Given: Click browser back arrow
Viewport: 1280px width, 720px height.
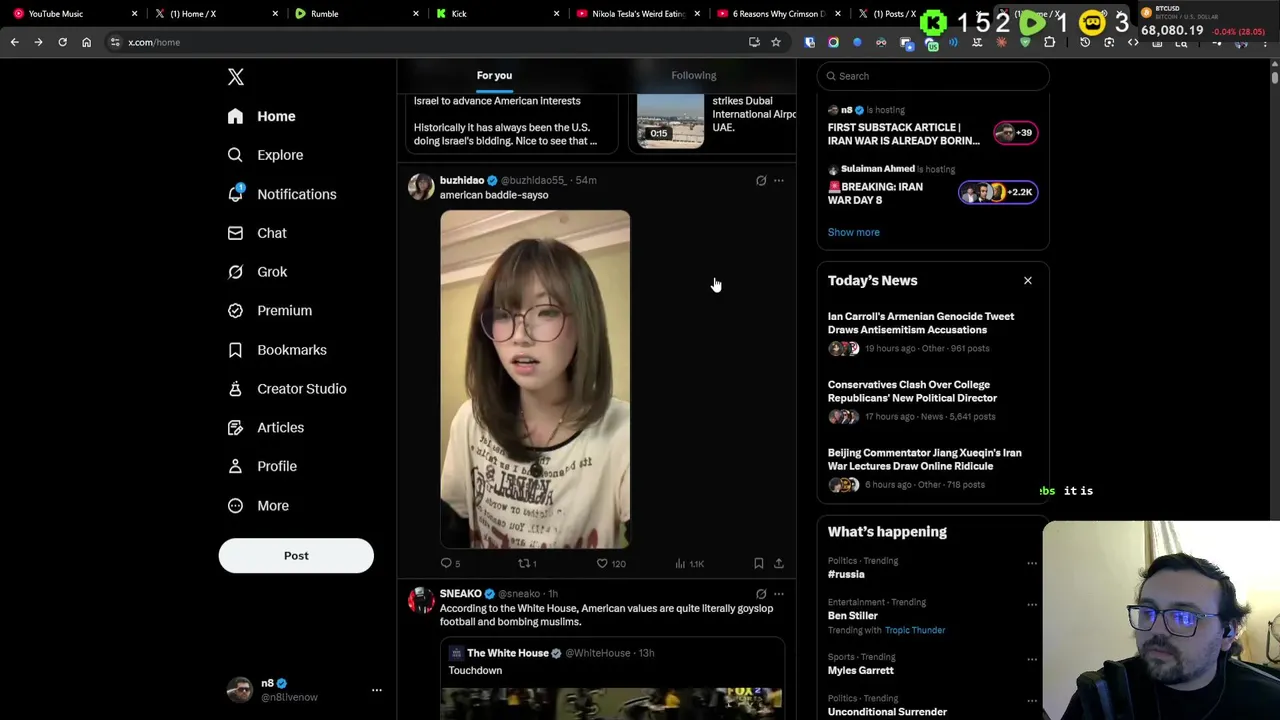Looking at the screenshot, I should click(14, 42).
